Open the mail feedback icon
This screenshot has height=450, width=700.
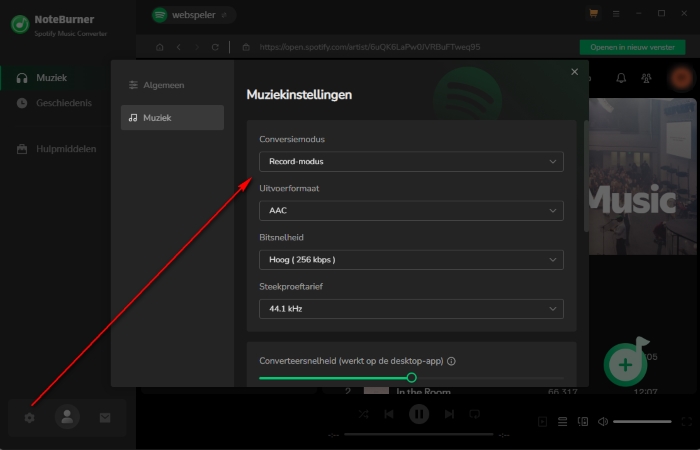105,418
